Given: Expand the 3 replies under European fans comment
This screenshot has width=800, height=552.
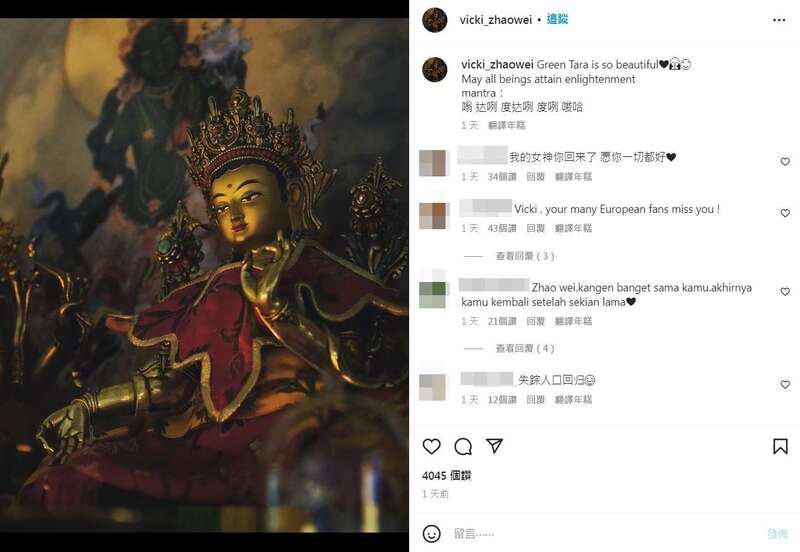Looking at the screenshot, I should [x=524, y=256].
